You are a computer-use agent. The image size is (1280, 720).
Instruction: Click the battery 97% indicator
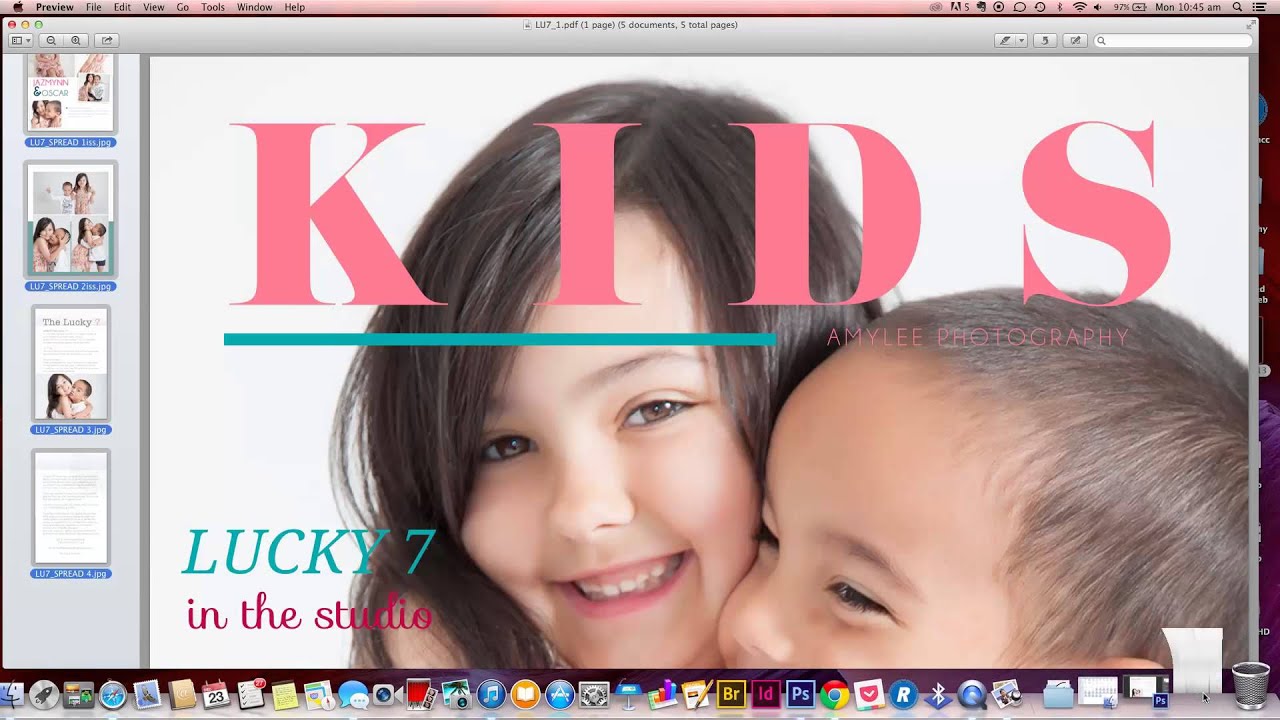coord(1130,7)
